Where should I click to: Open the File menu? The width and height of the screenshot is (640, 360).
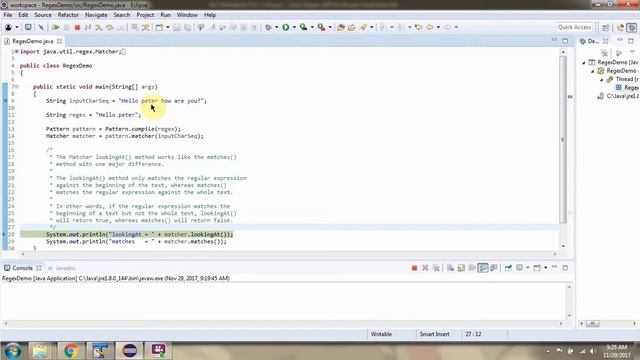click(8, 15)
